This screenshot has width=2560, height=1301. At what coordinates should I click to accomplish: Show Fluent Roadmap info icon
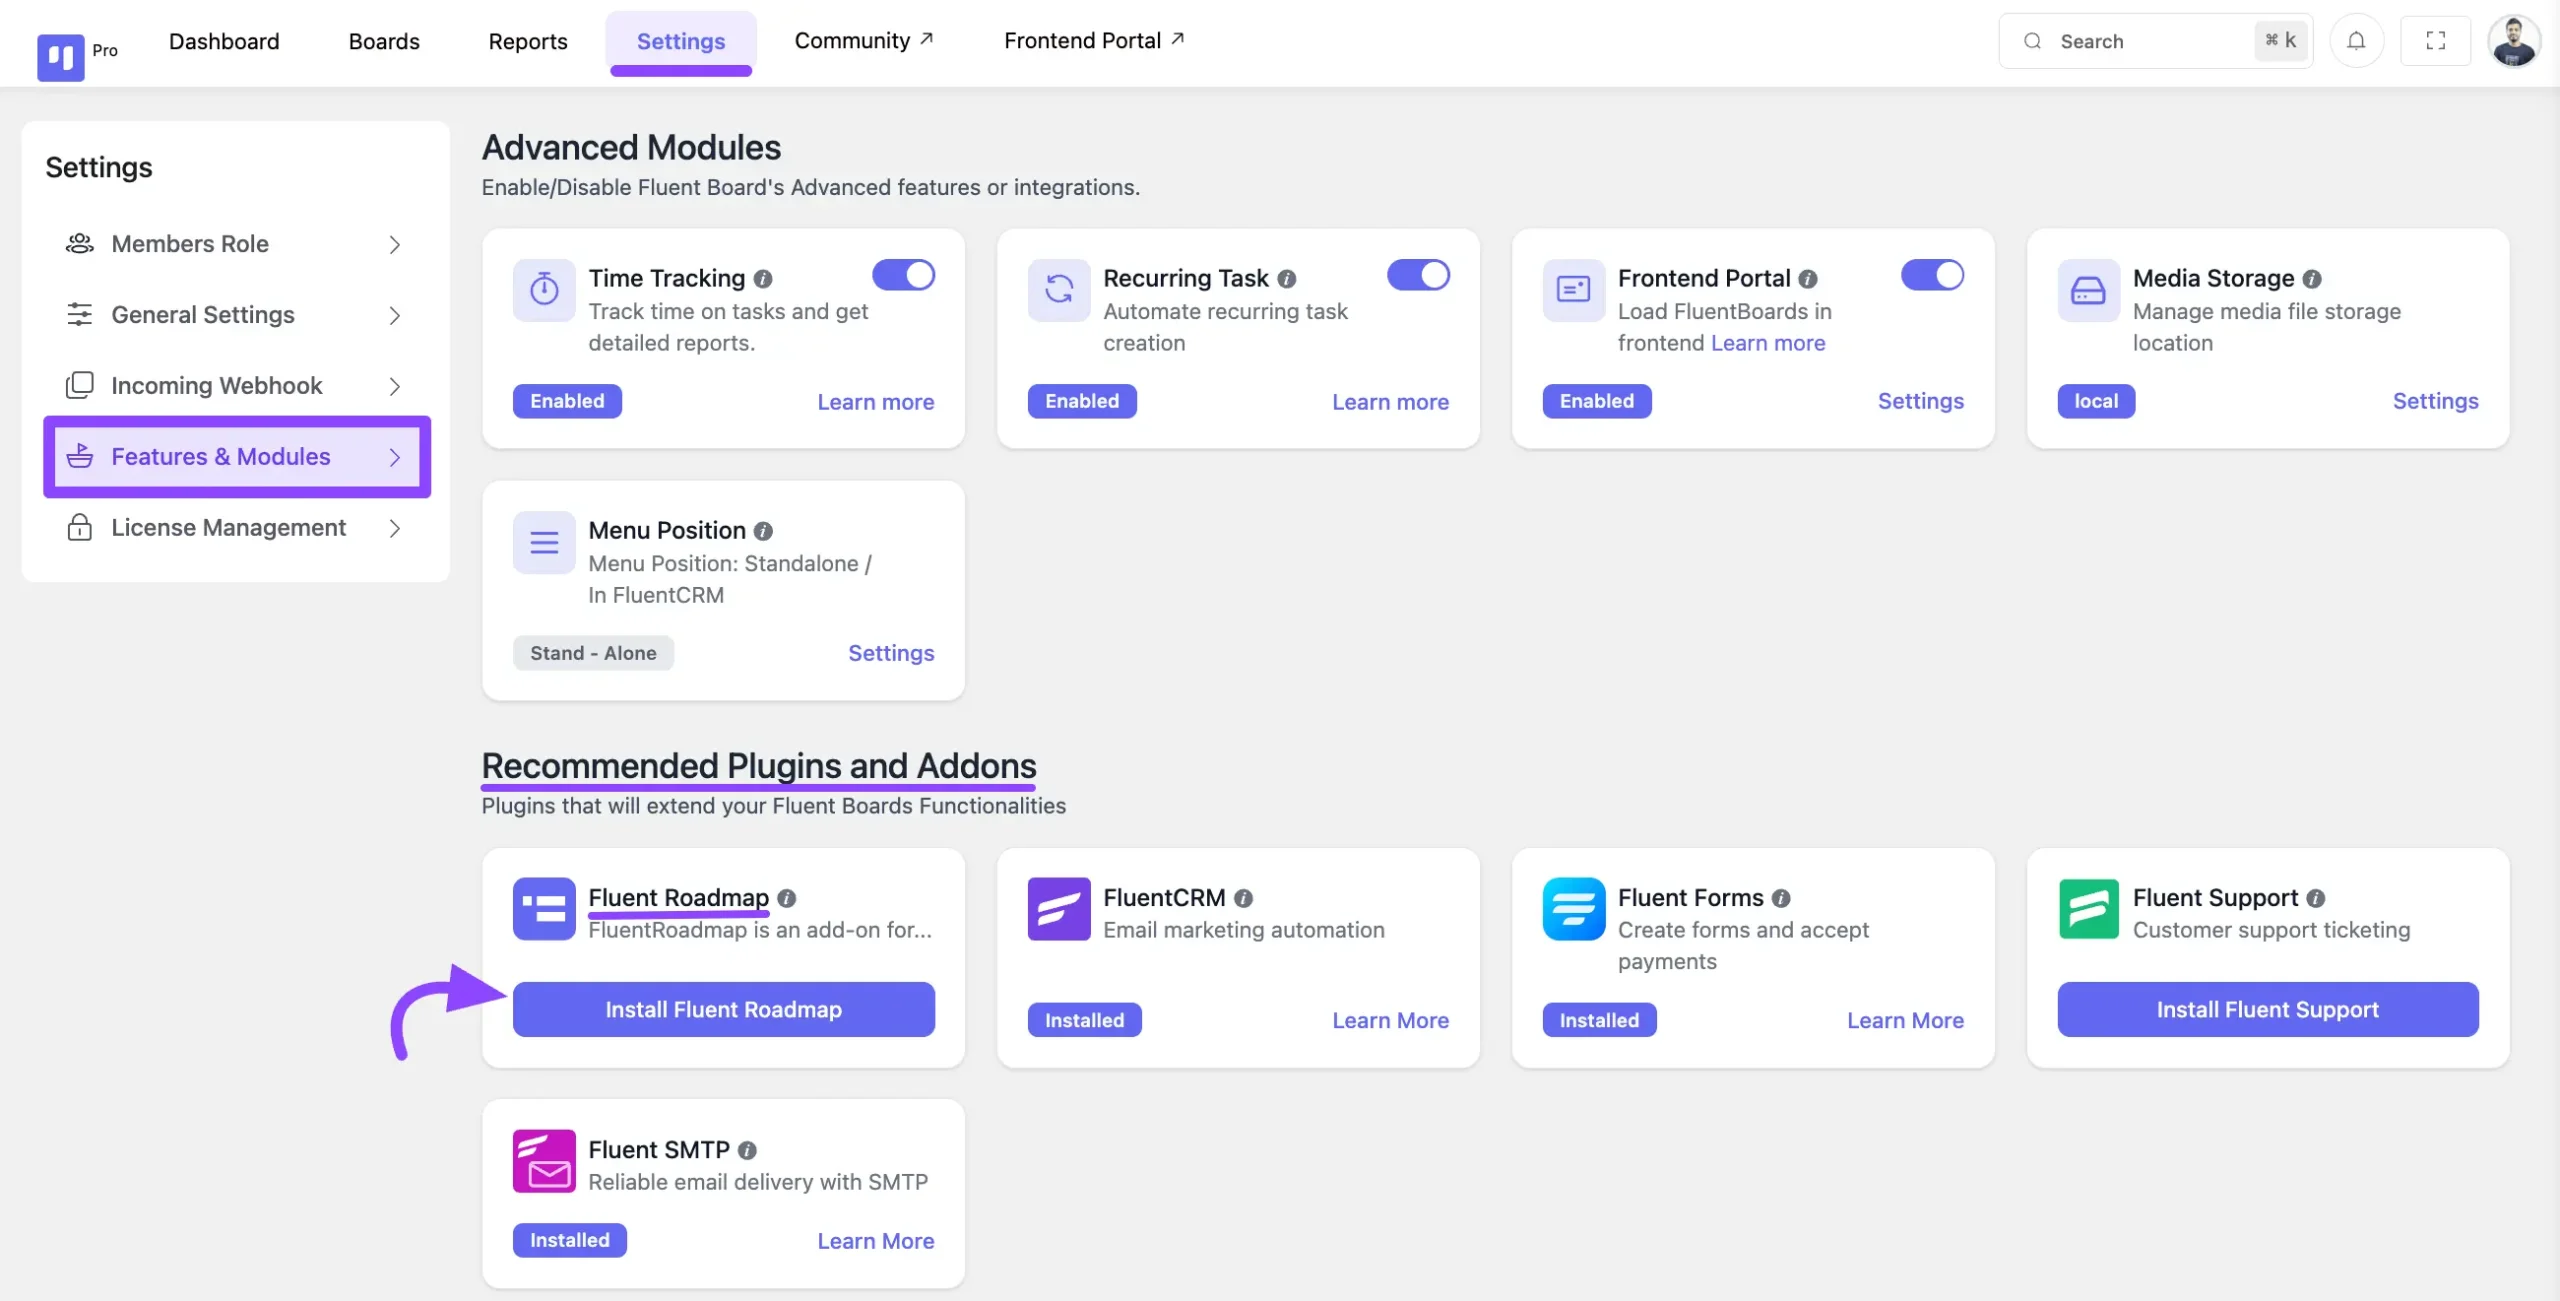pyautogui.click(x=787, y=898)
